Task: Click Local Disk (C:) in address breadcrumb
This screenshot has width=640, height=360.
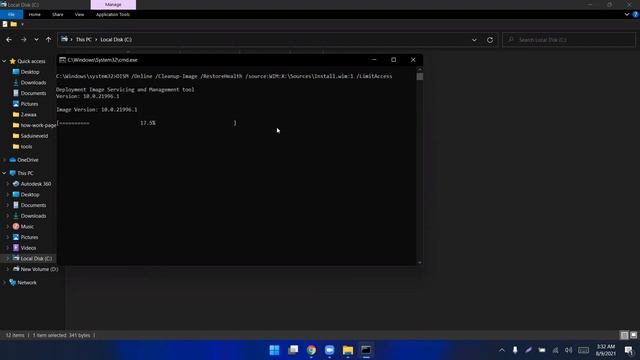Action: (x=116, y=40)
